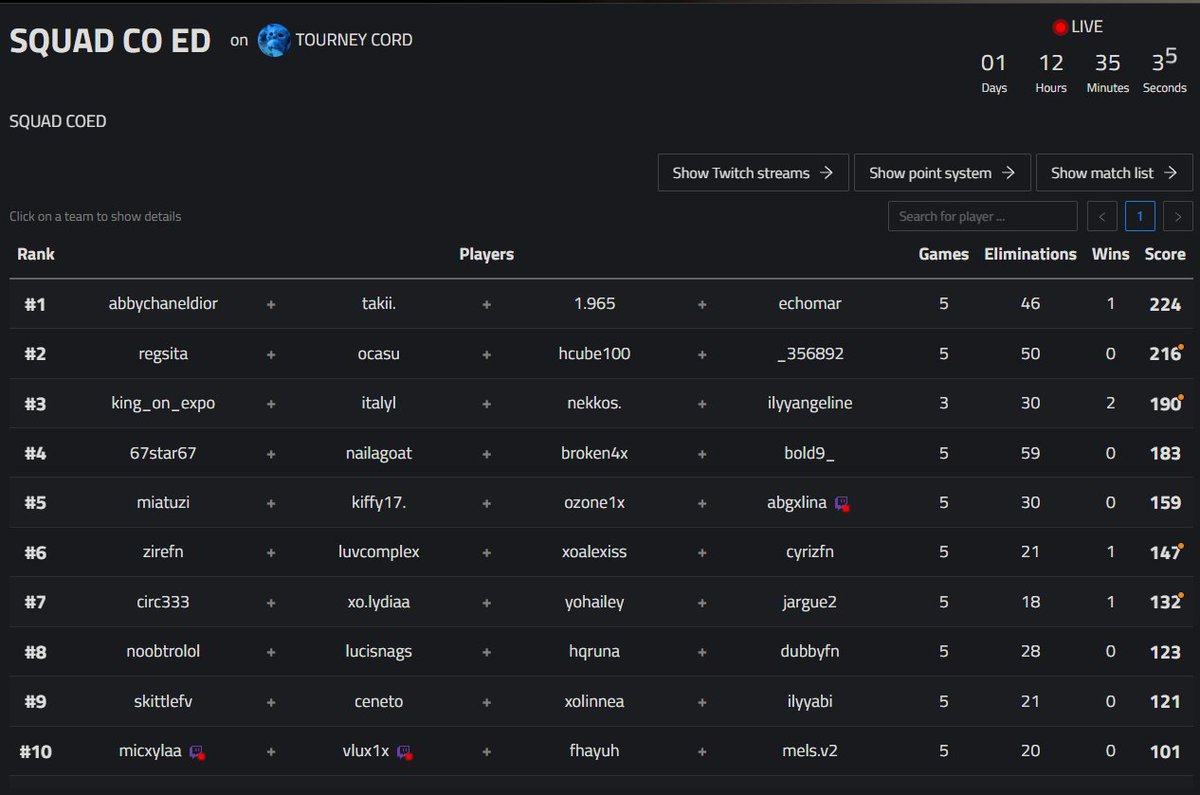Viewport: 1200px width, 795px height.
Task: Click the plus icon next to xo.lydiaa
Action: [486, 602]
